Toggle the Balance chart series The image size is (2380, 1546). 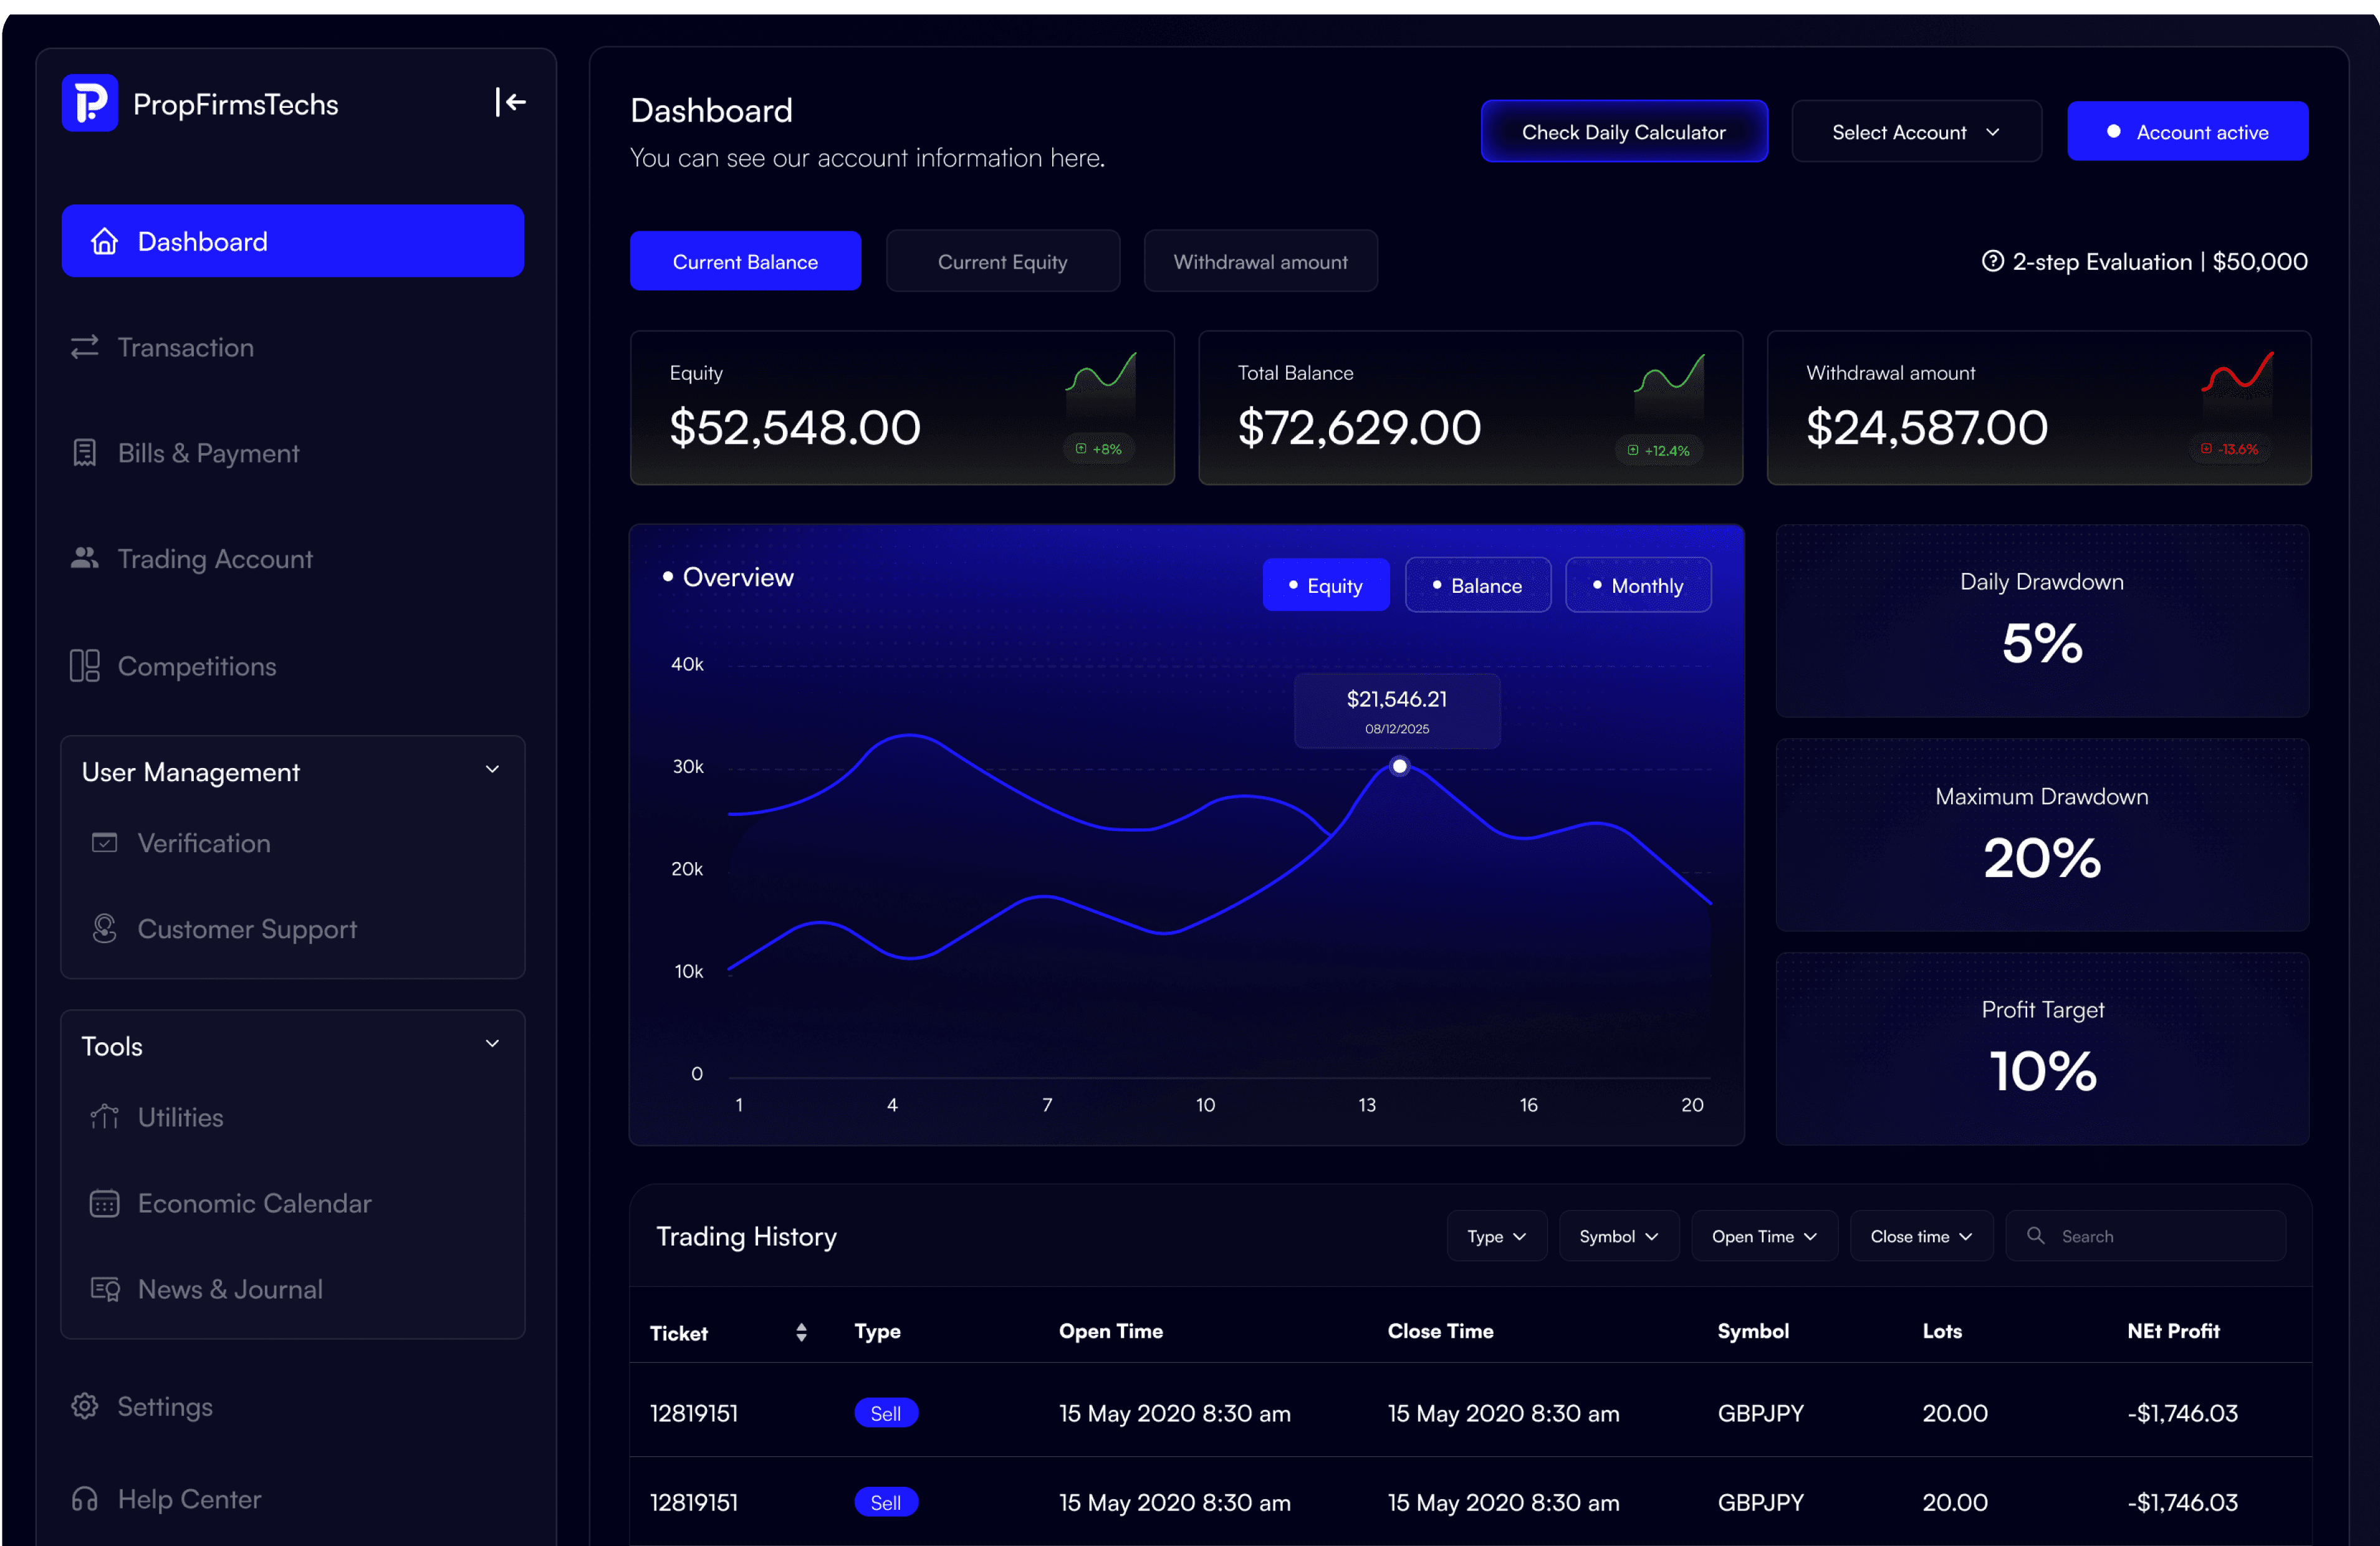click(x=1477, y=585)
